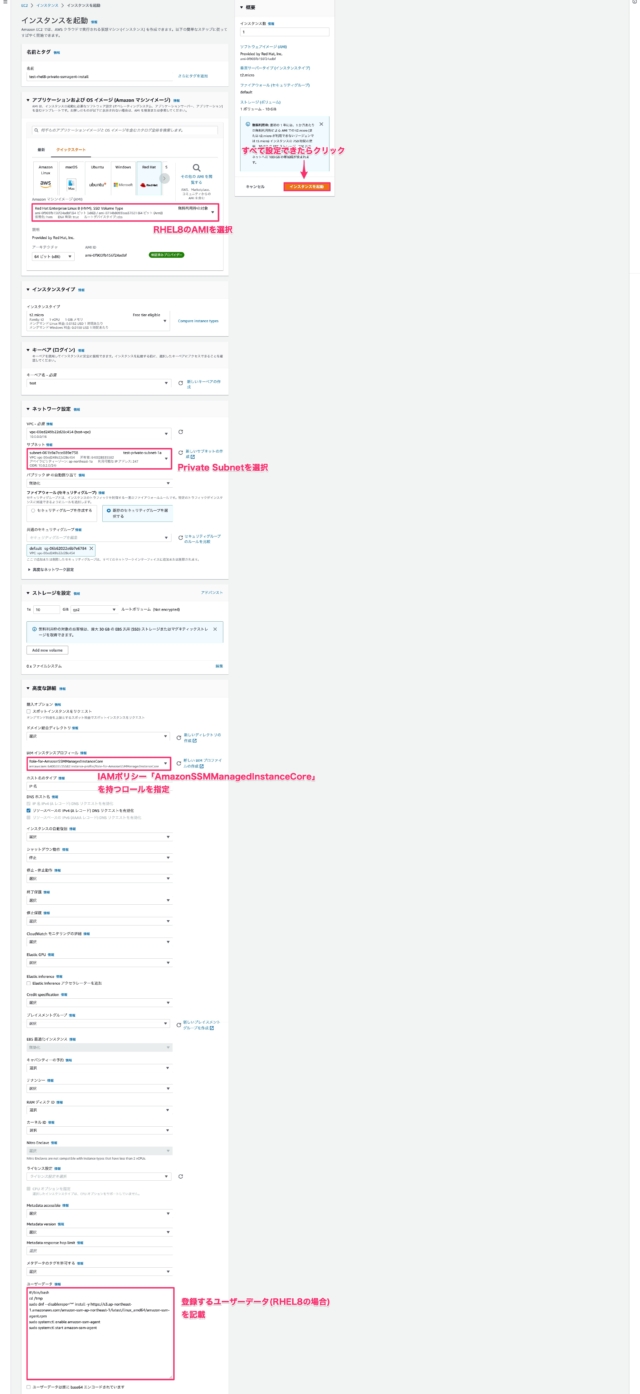
Task: Select the macOS AMI tile
Action: [72, 177]
